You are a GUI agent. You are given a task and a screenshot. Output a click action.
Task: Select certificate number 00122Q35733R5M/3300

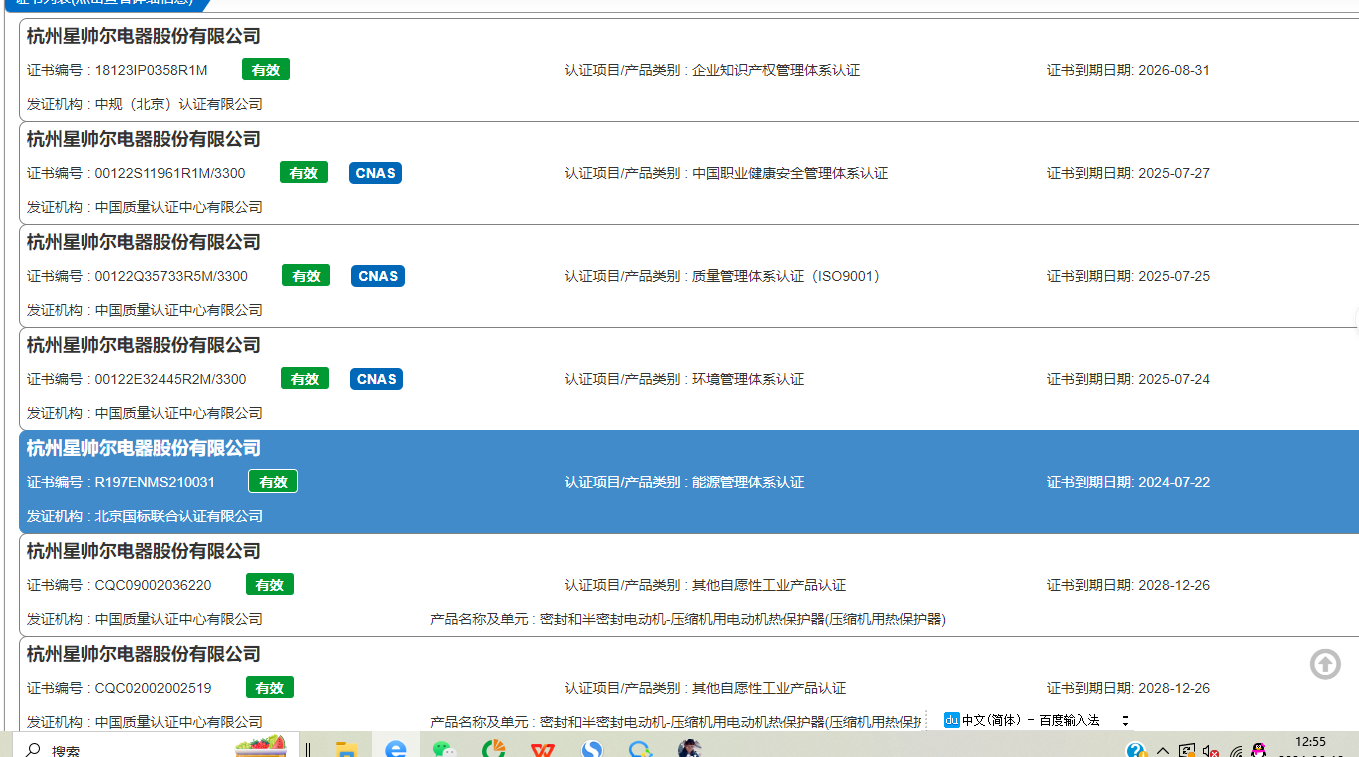pyautogui.click(x=171, y=276)
